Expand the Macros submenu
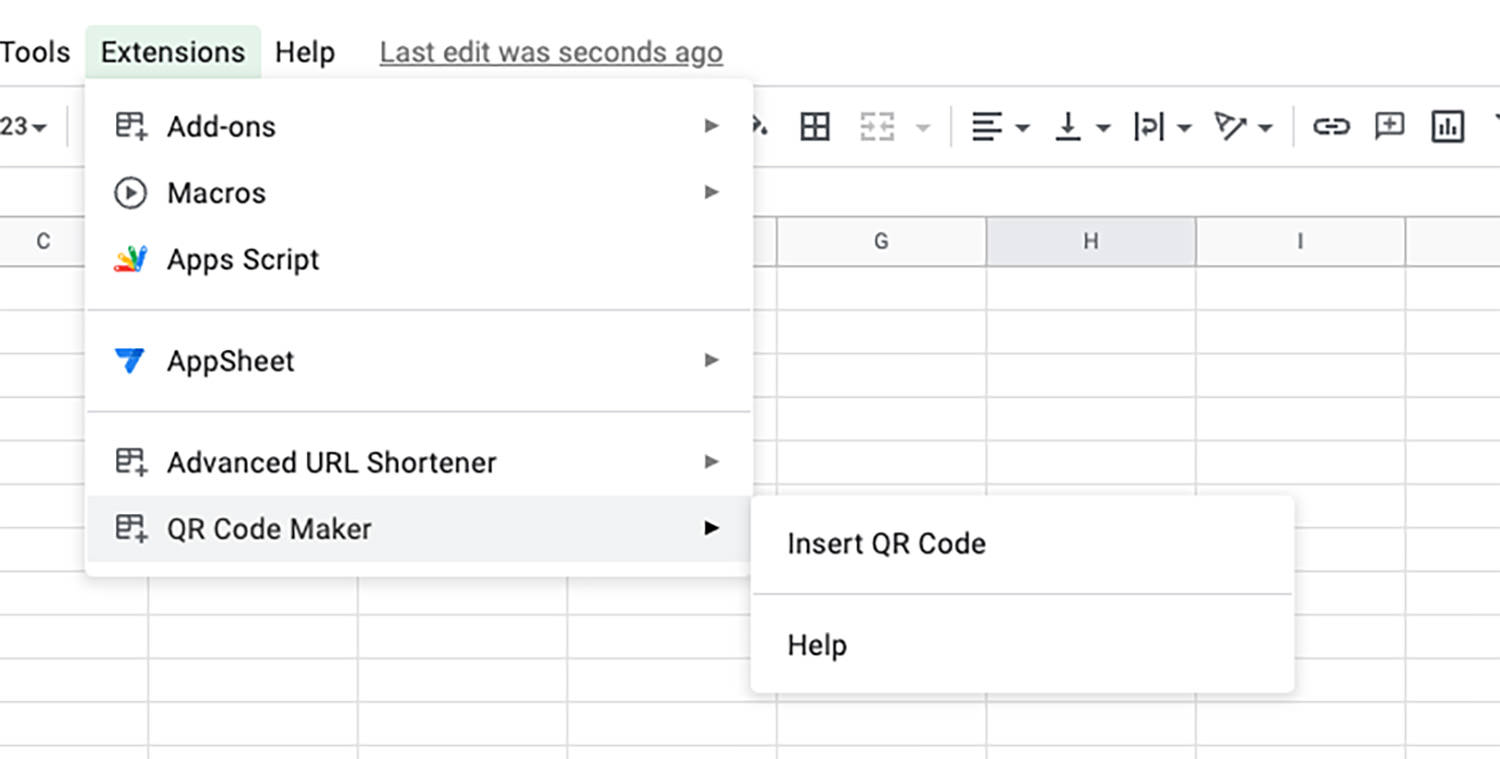Image resolution: width=1500 pixels, height=759 pixels. coord(419,192)
